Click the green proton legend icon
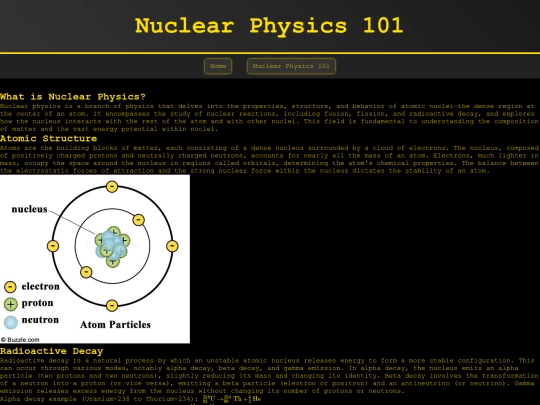The width and height of the screenshot is (540, 405). 10,304
